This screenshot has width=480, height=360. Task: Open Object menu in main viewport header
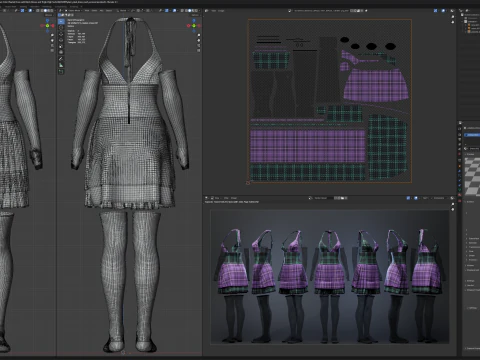[109, 11]
